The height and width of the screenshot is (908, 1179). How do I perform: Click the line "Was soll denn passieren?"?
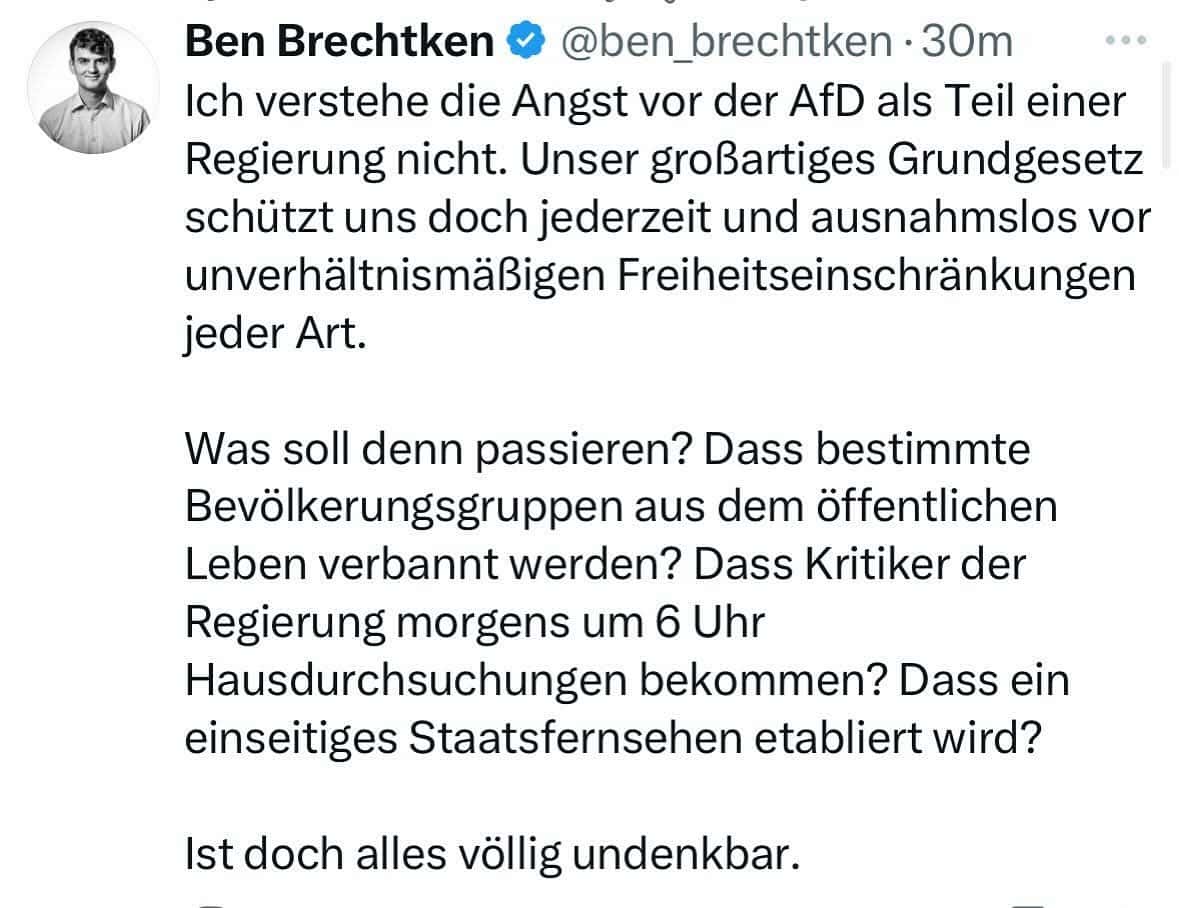click(x=429, y=450)
